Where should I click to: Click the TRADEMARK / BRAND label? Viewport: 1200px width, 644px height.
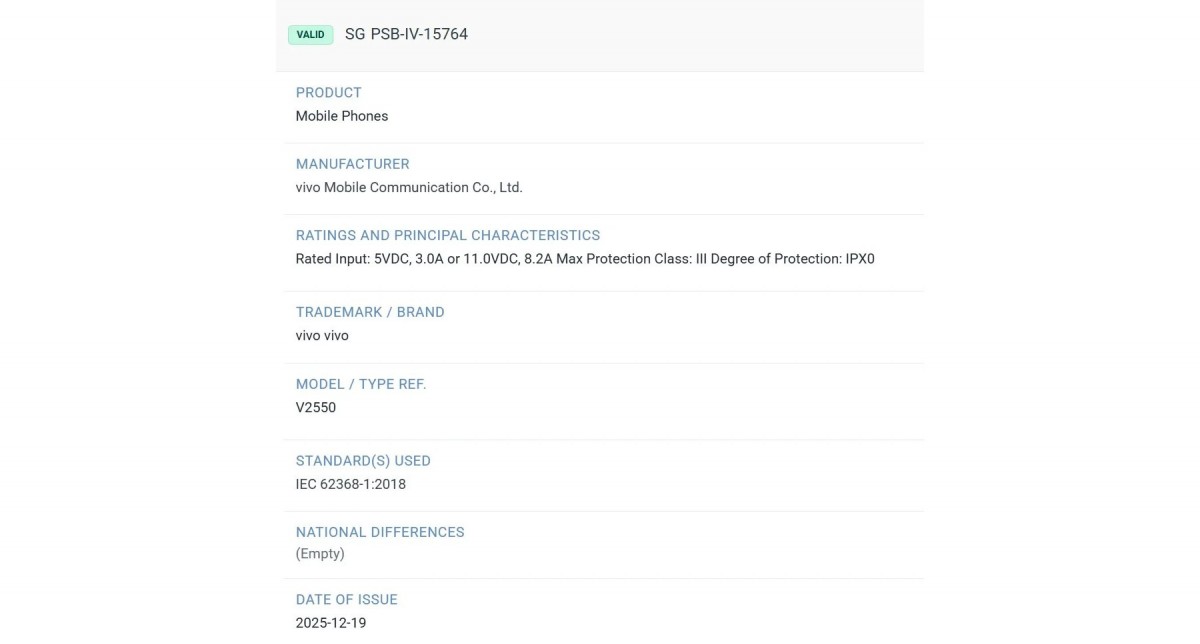369,312
